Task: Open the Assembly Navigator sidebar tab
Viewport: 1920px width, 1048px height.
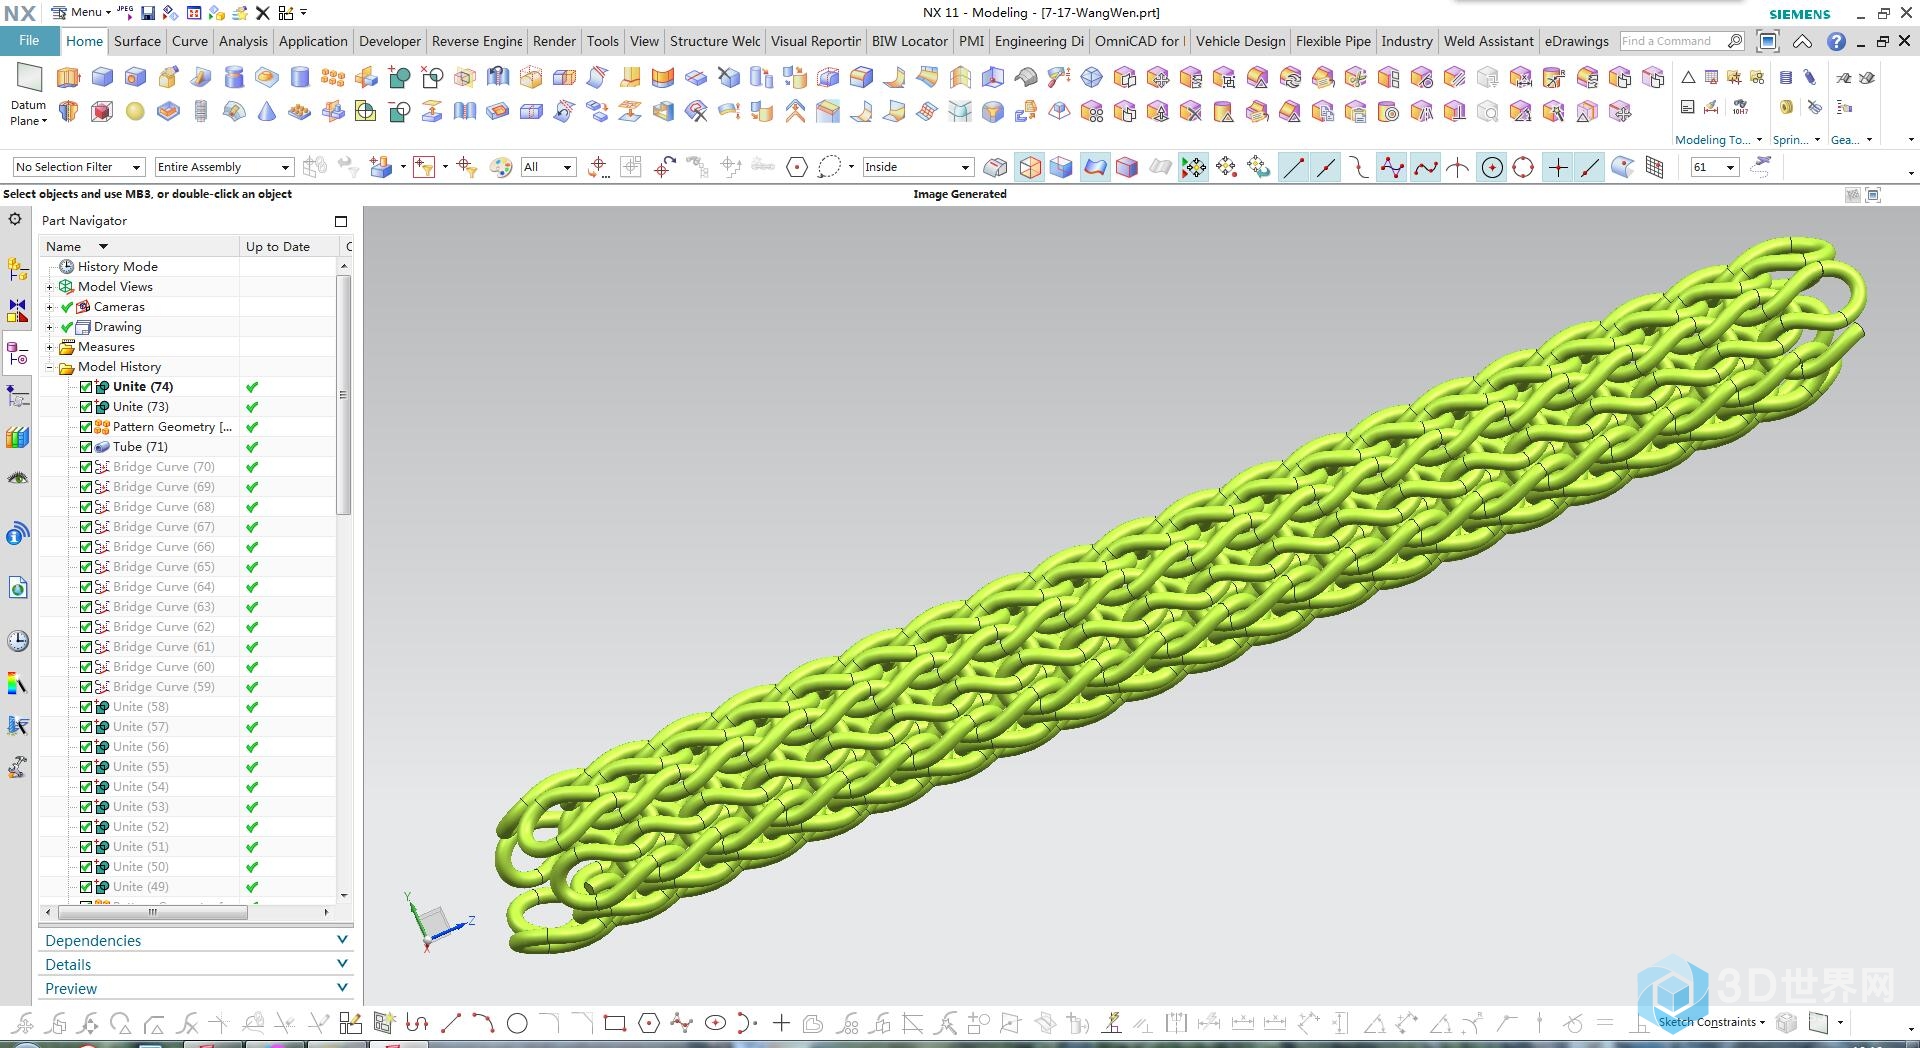Action: pos(17,269)
